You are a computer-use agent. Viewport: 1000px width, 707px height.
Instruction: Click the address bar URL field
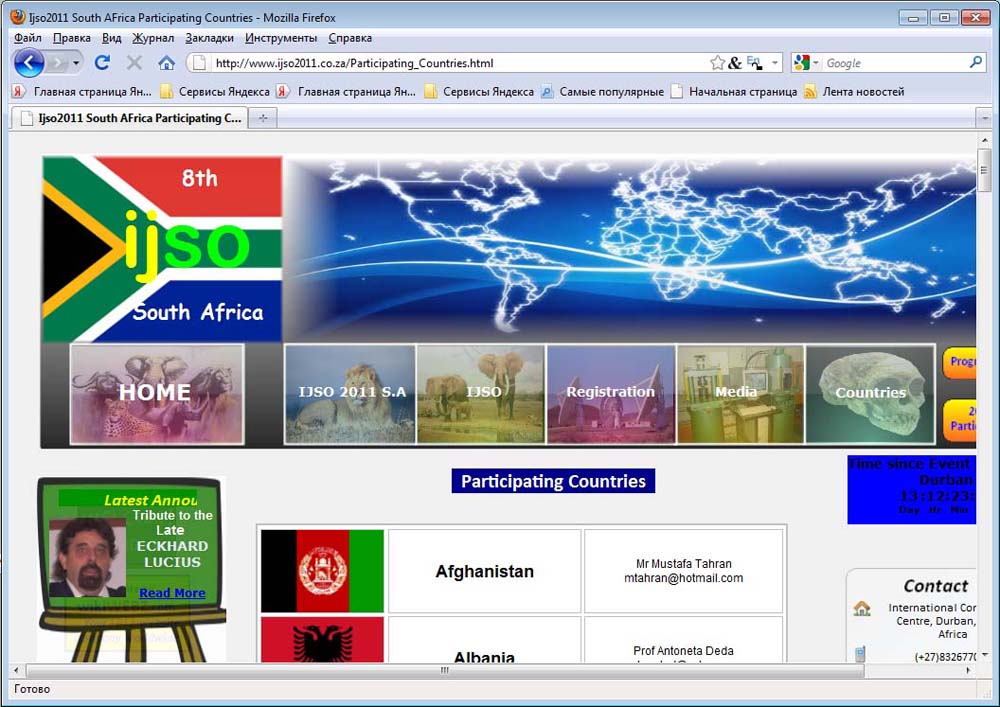tap(459, 63)
